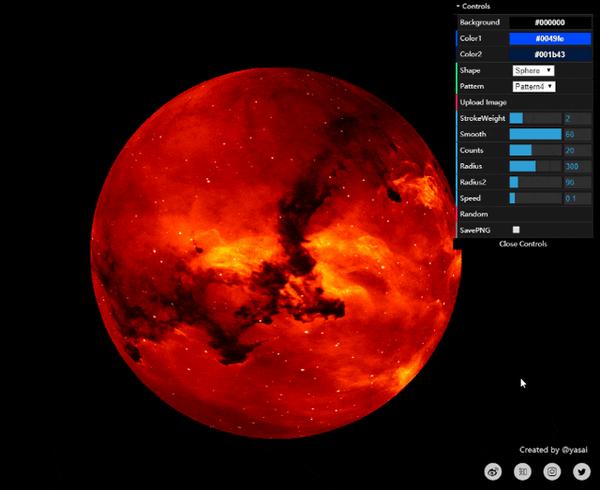Image resolution: width=600 pixels, height=490 pixels.
Task: Open the Weibo social link icon
Action: tap(493, 472)
